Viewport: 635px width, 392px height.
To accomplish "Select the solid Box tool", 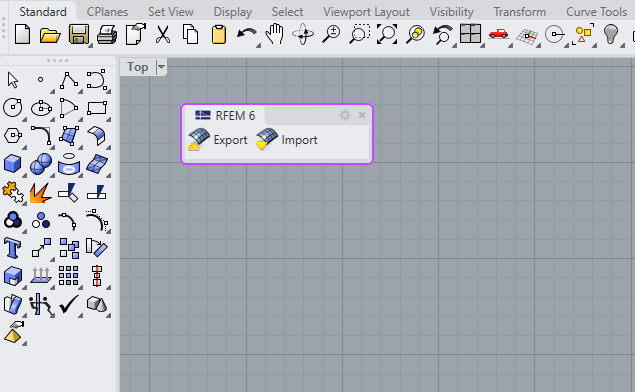I will (x=13, y=164).
